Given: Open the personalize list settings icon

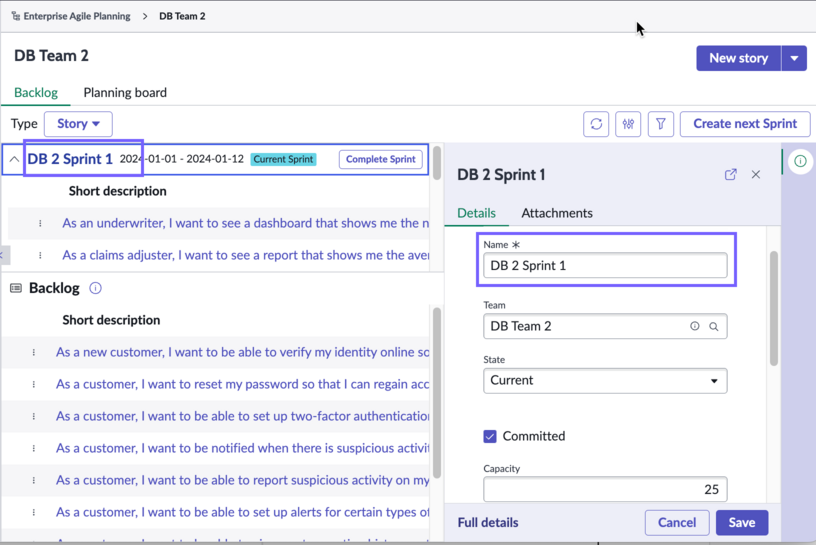Looking at the screenshot, I should pos(628,124).
